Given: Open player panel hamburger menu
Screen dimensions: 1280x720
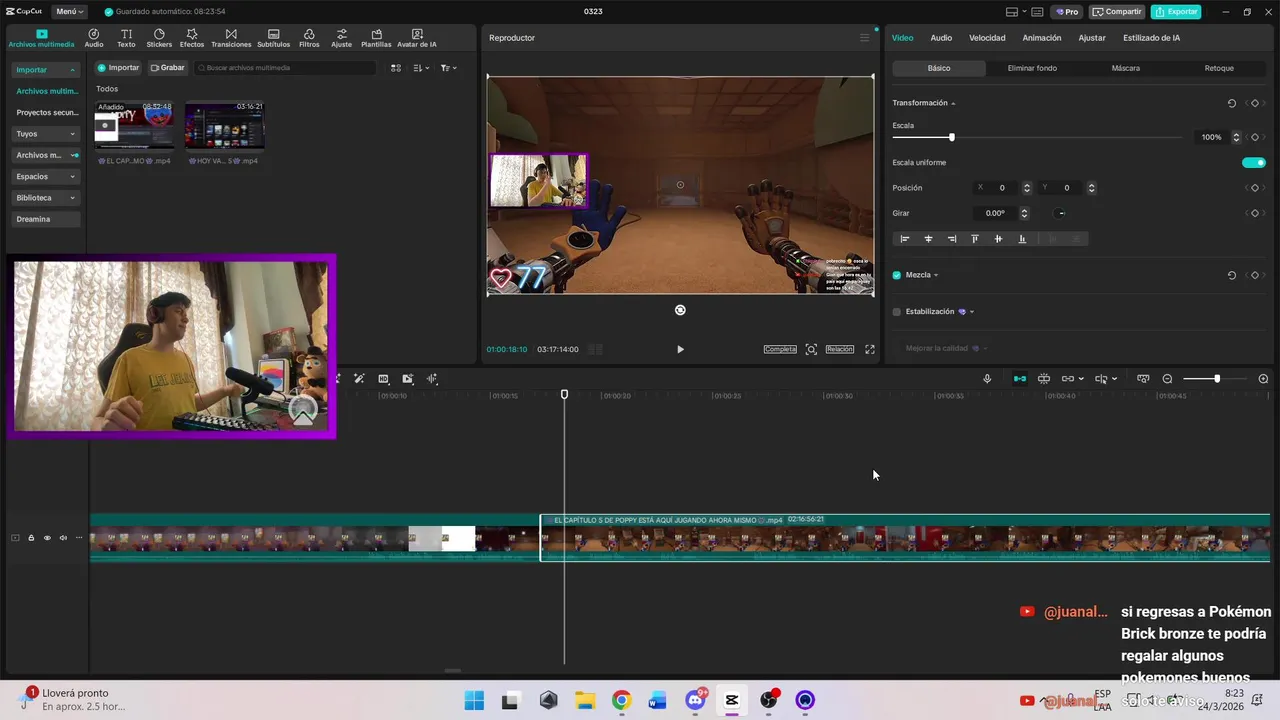Looking at the screenshot, I should pyautogui.click(x=865, y=38).
